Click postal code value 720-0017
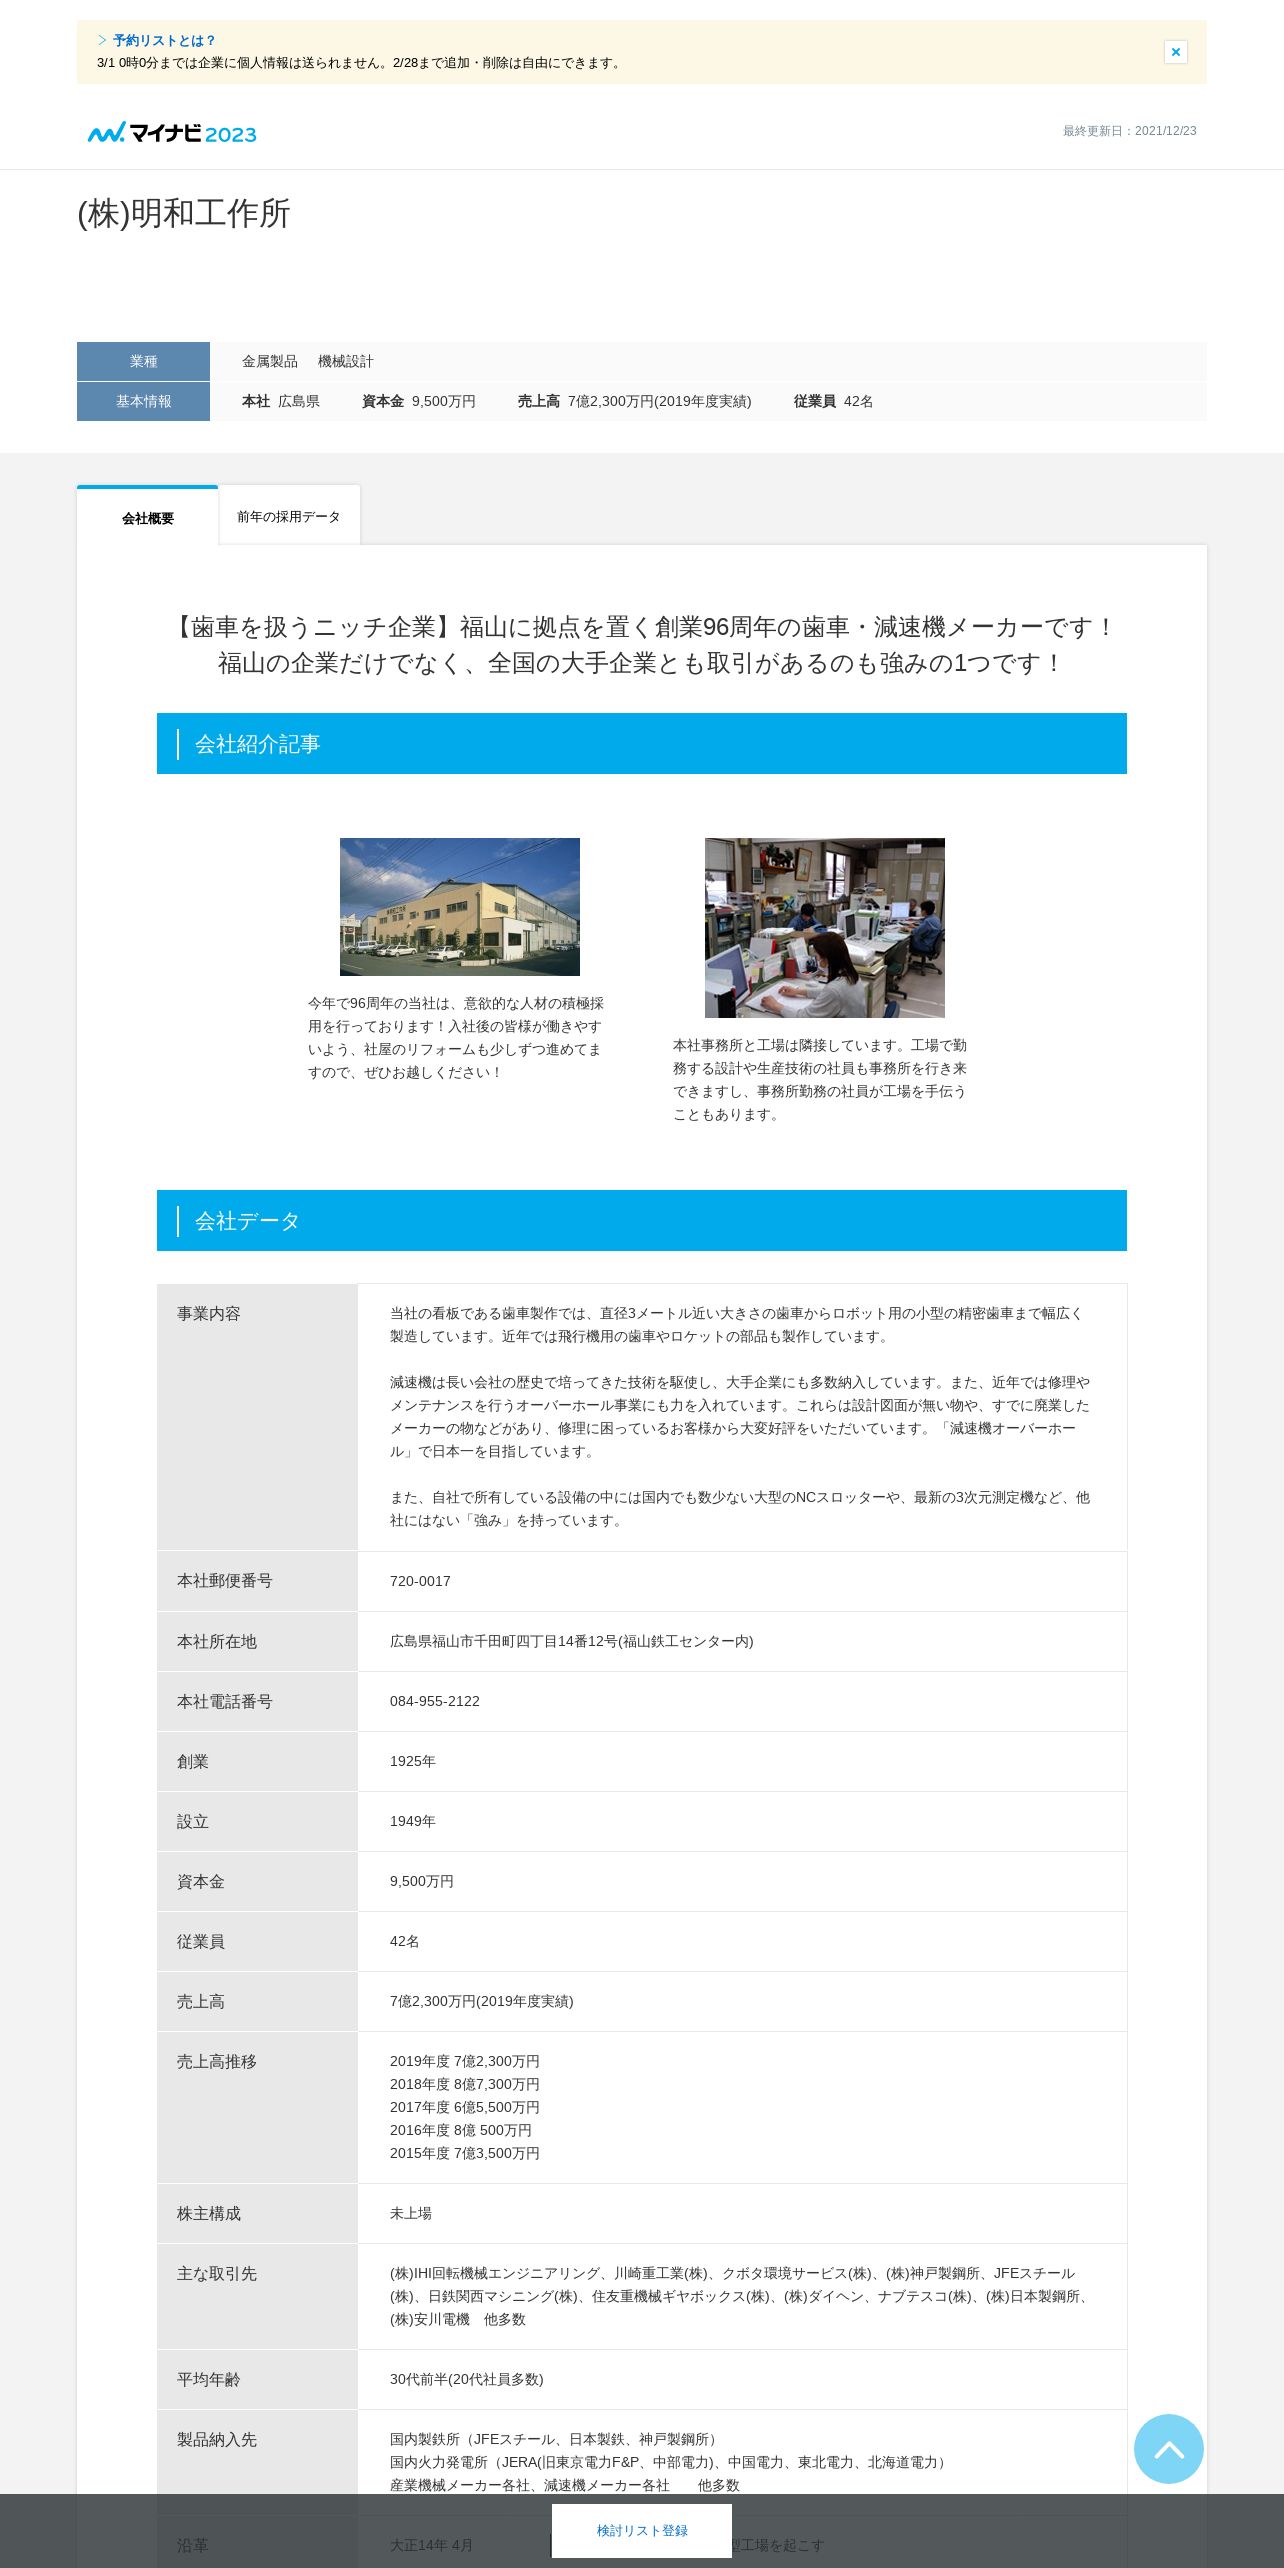This screenshot has width=1284, height=2568. pos(420,1581)
